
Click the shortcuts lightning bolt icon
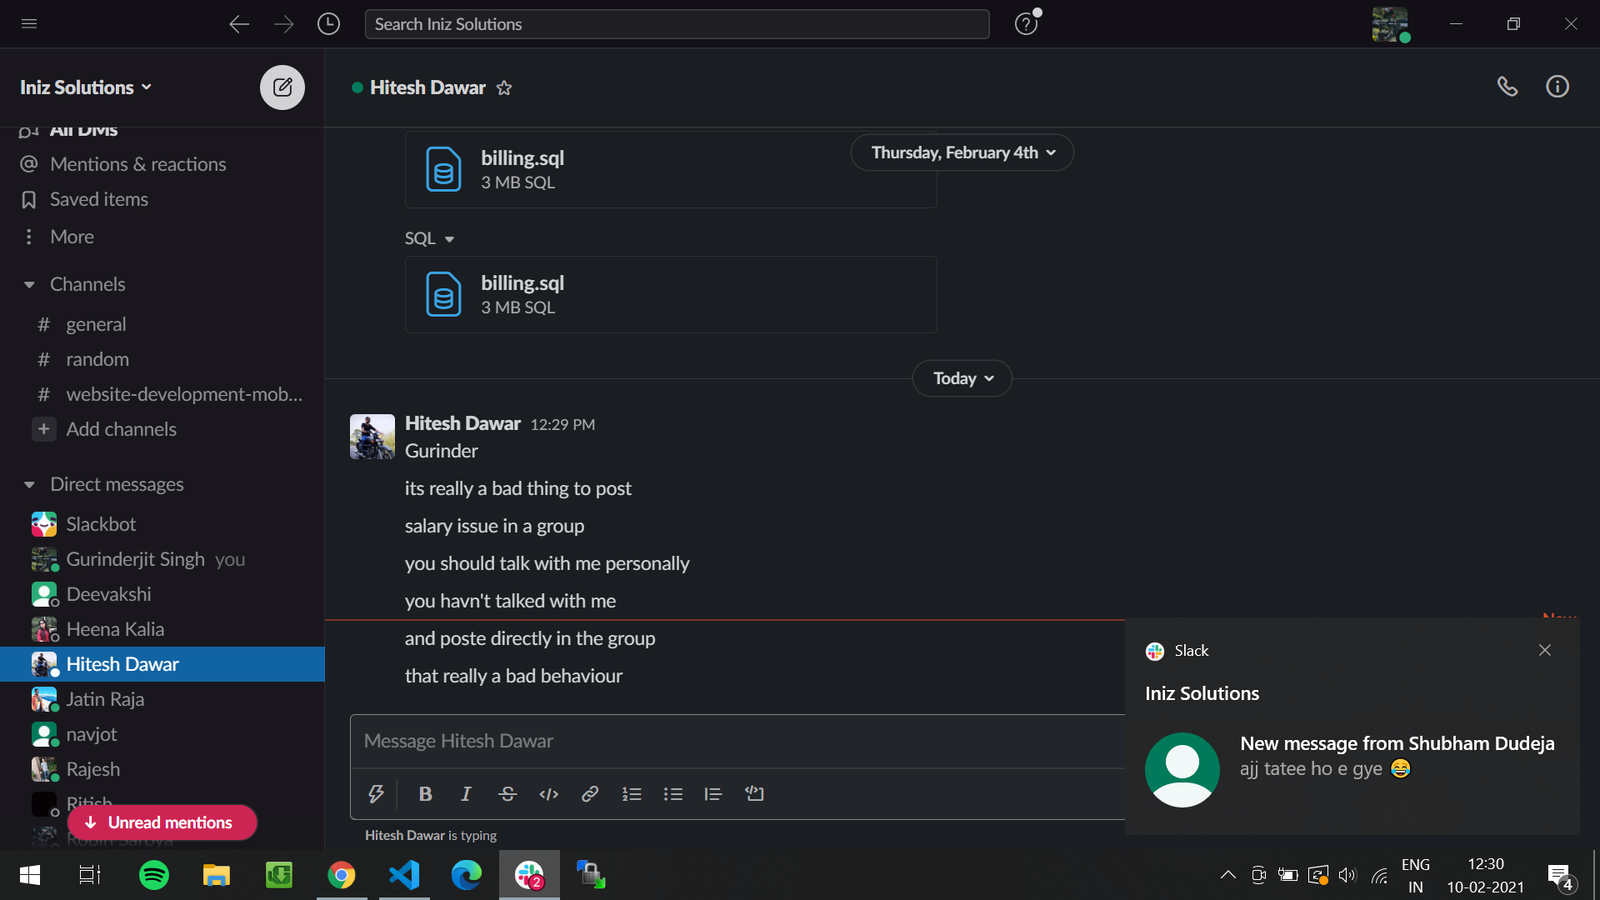pos(376,794)
